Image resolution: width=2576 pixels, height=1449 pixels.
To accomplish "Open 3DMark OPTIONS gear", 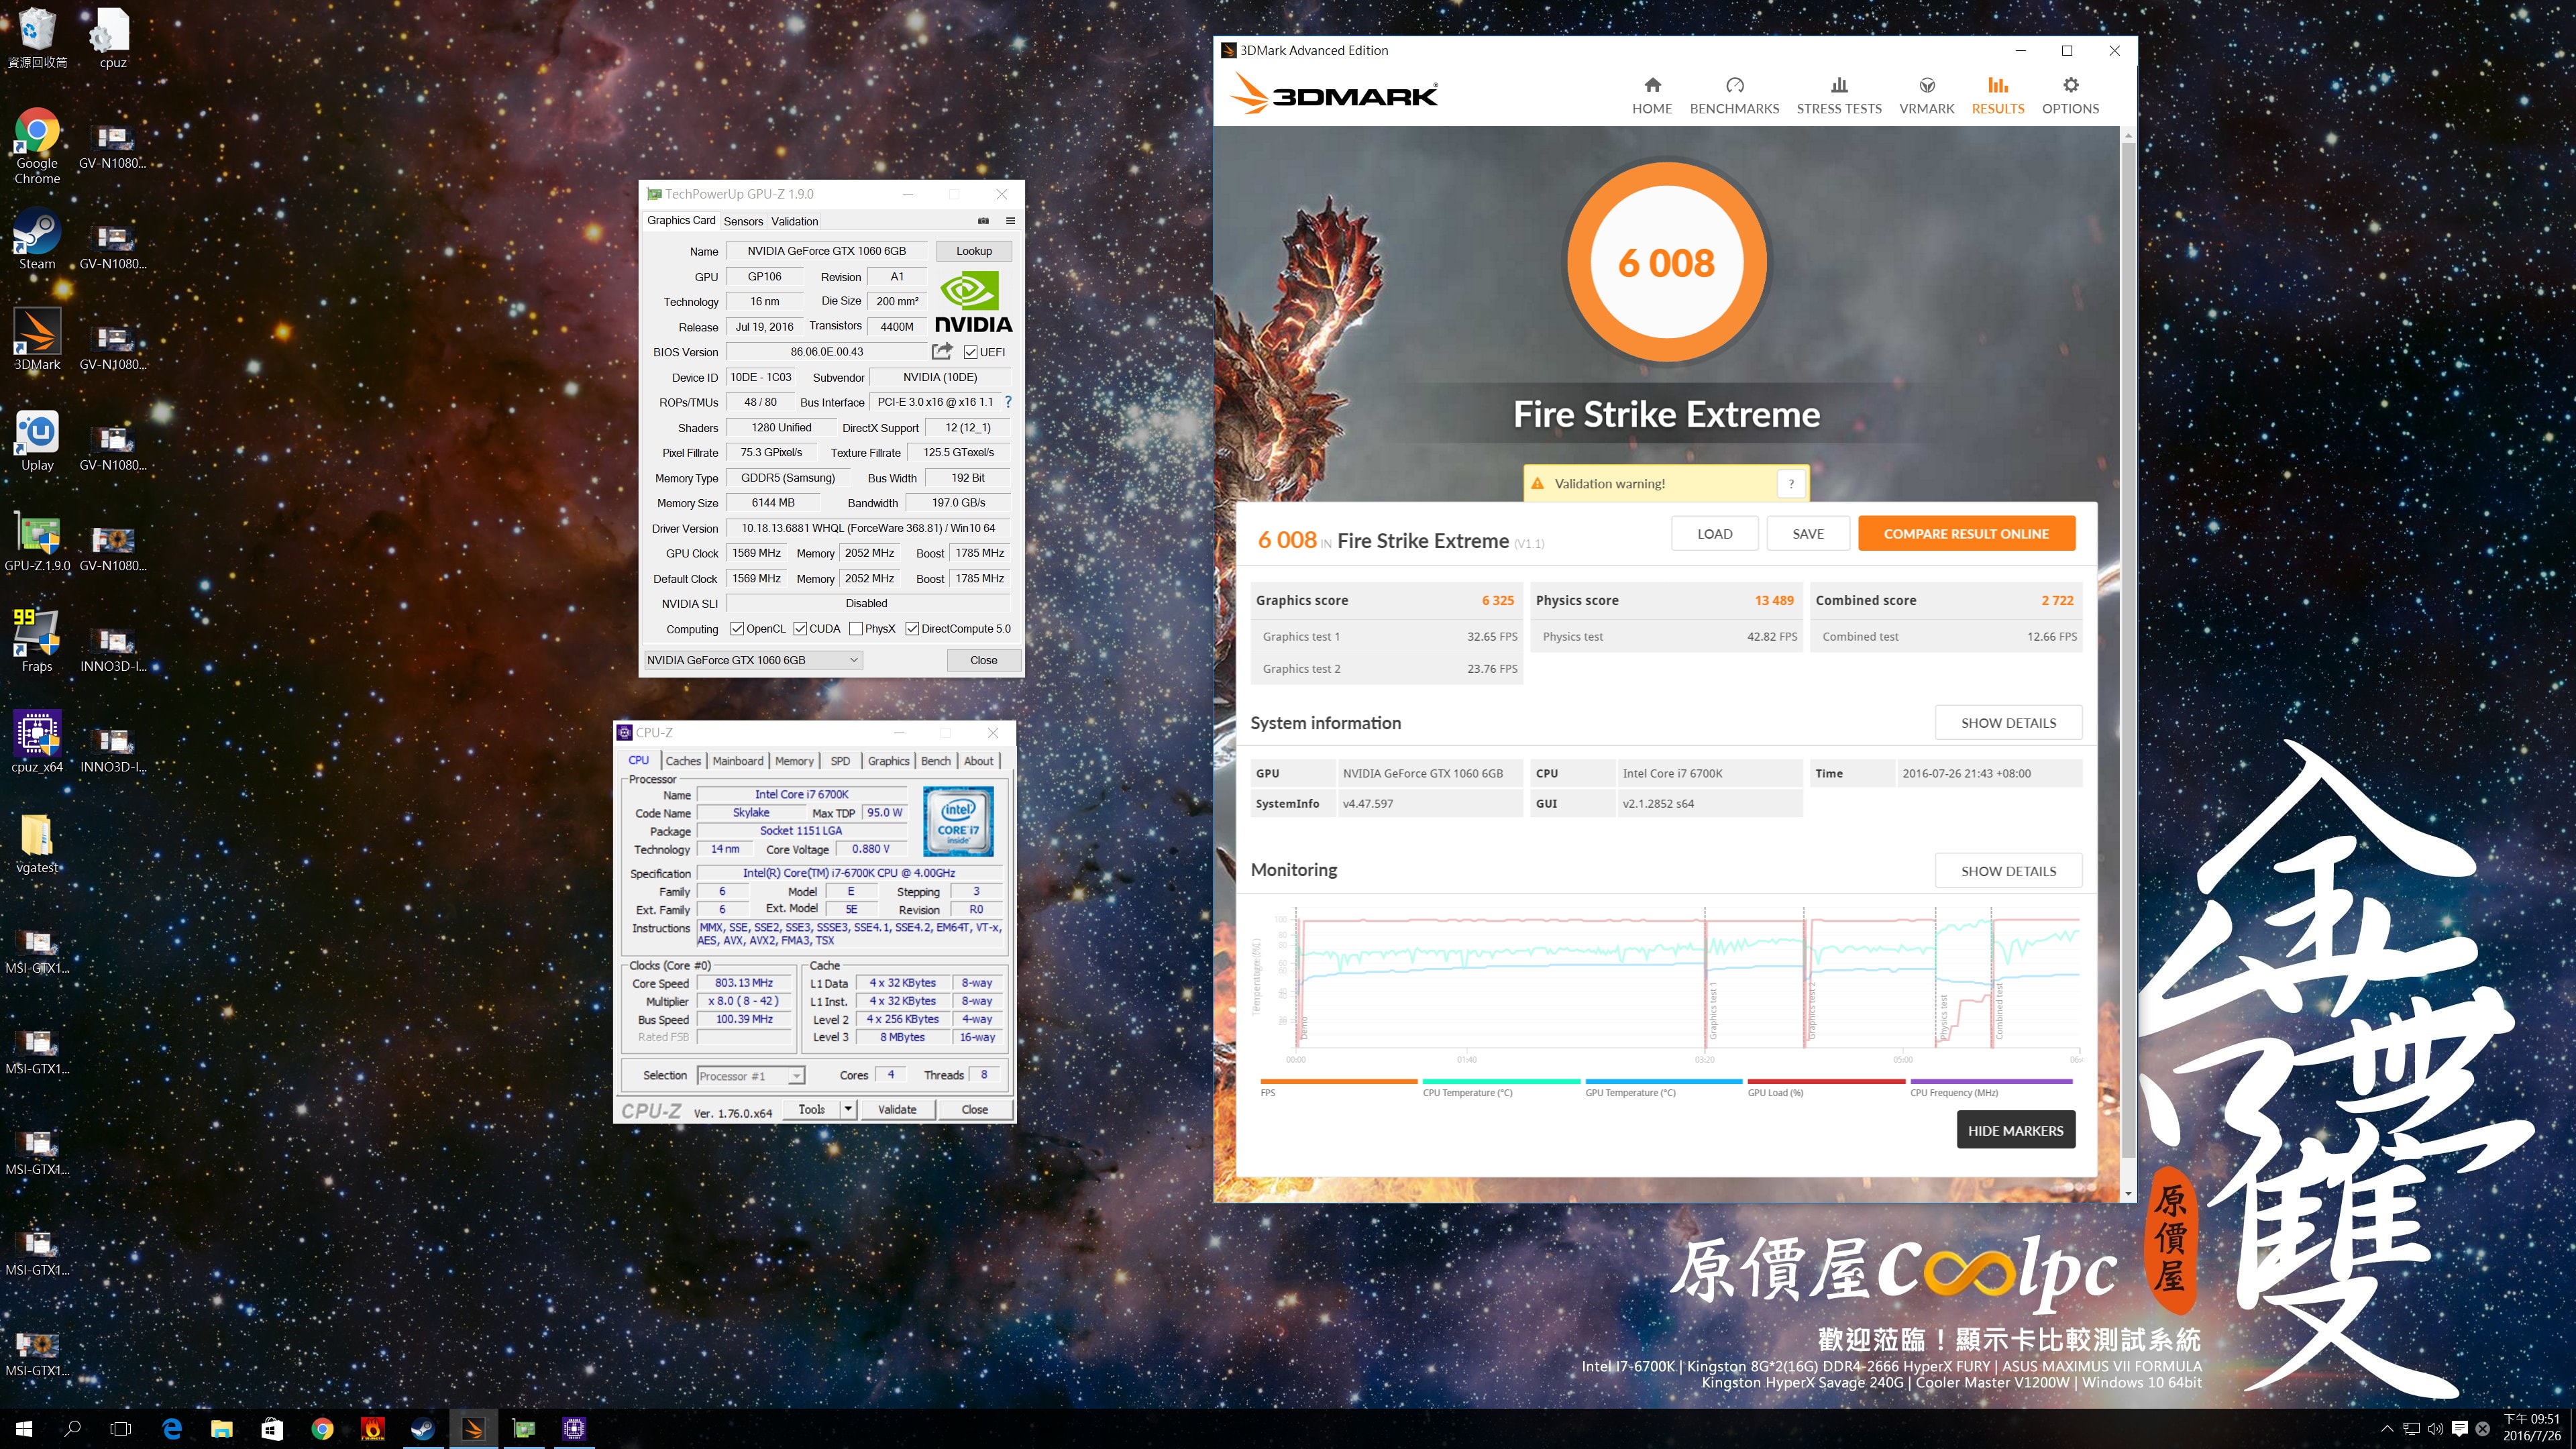I will coord(2070,96).
